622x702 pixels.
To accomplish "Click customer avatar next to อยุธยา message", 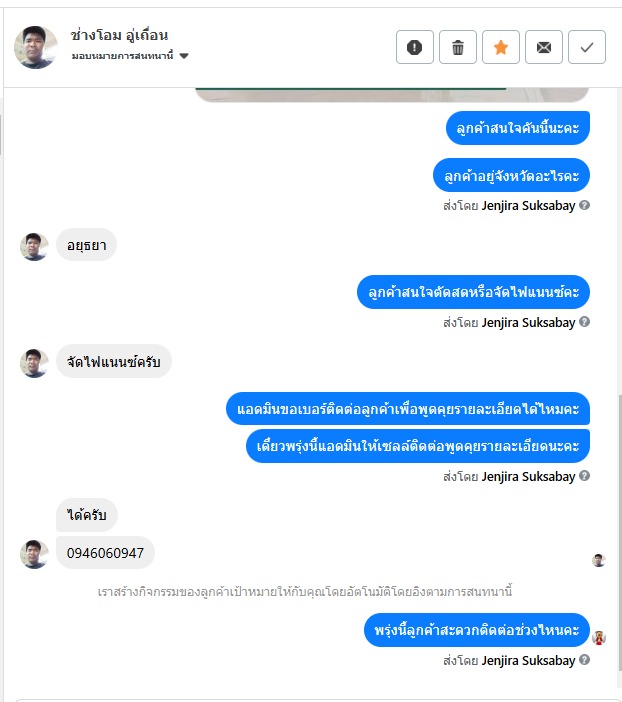I will [x=34, y=246].
